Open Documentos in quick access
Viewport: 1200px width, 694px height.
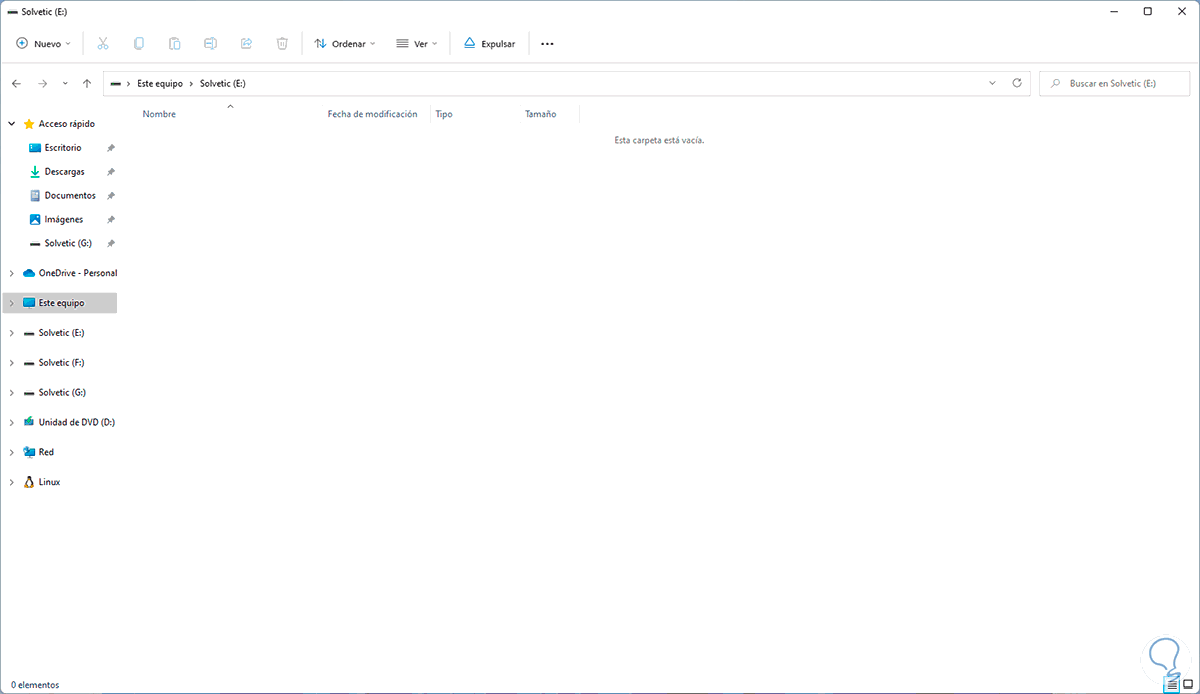click(x=70, y=196)
